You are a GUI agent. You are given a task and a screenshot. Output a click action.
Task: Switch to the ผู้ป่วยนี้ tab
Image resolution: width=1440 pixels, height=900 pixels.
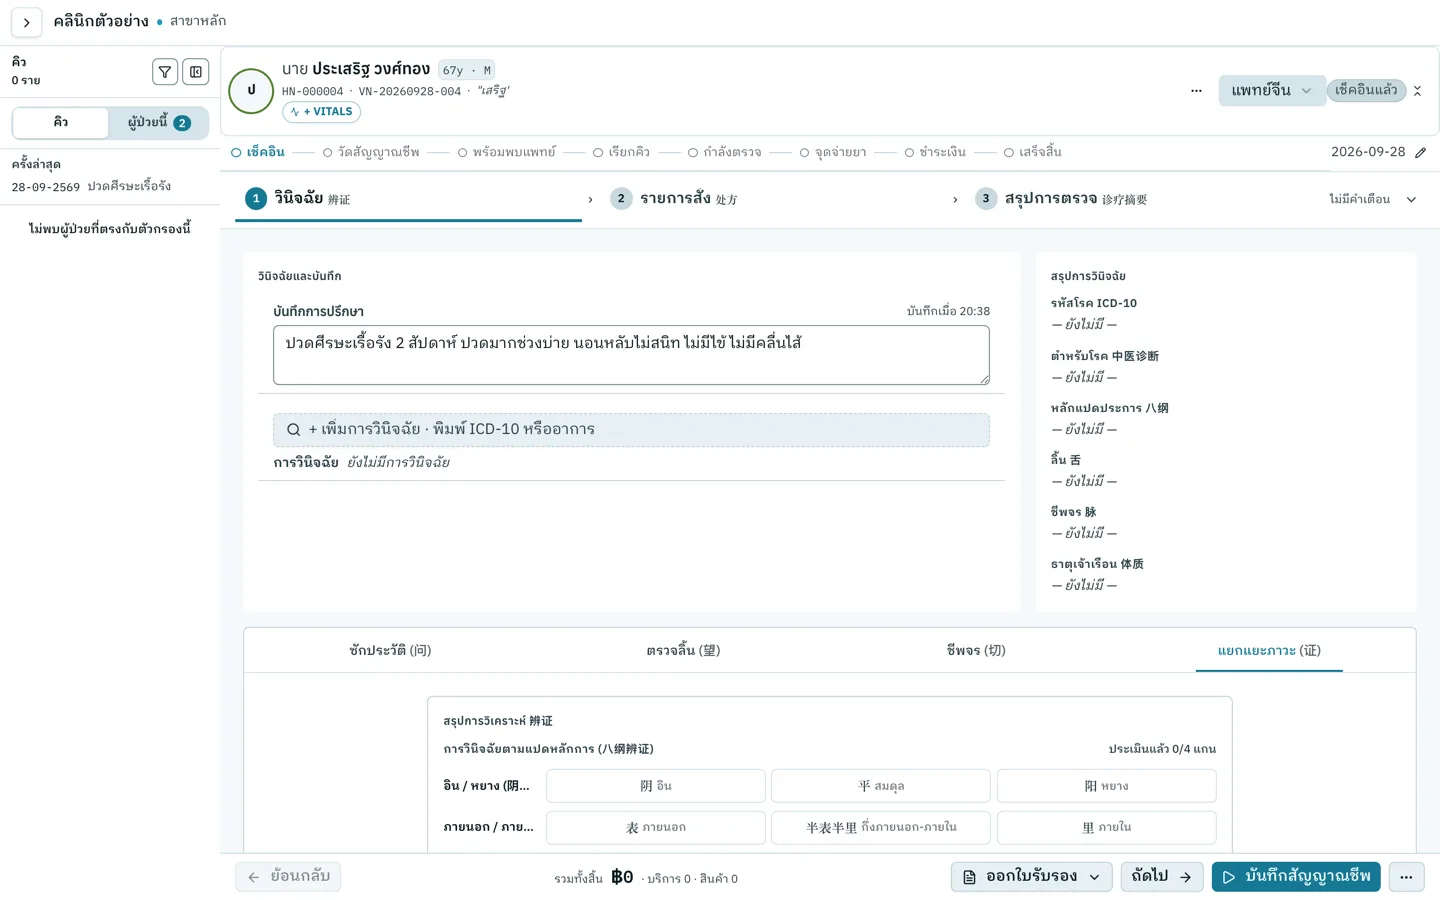159,122
